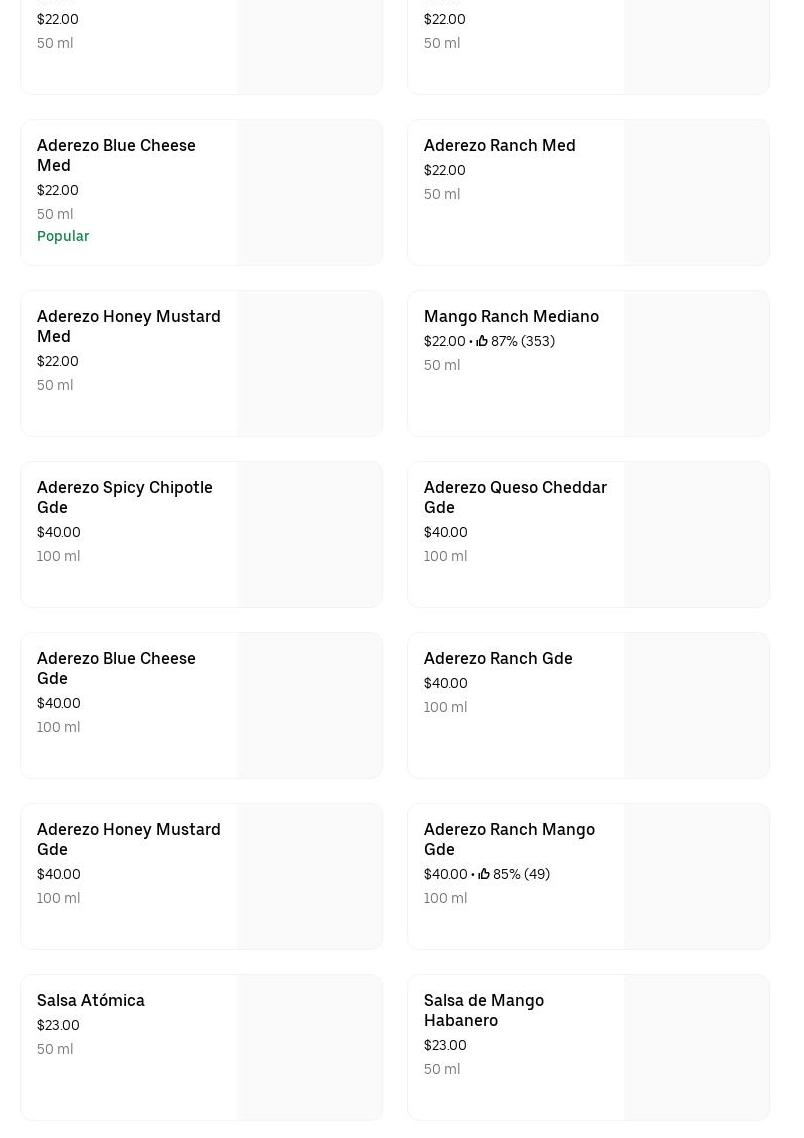
Task: Select the Aderezo Blue Cheese Gde title
Action: (x=116, y=668)
